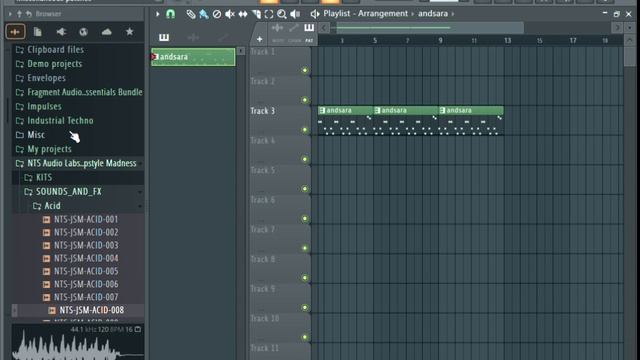Image resolution: width=640 pixels, height=360 pixels.
Task: Switch to the Browser cloud sounds tab
Action: pos(107,32)
